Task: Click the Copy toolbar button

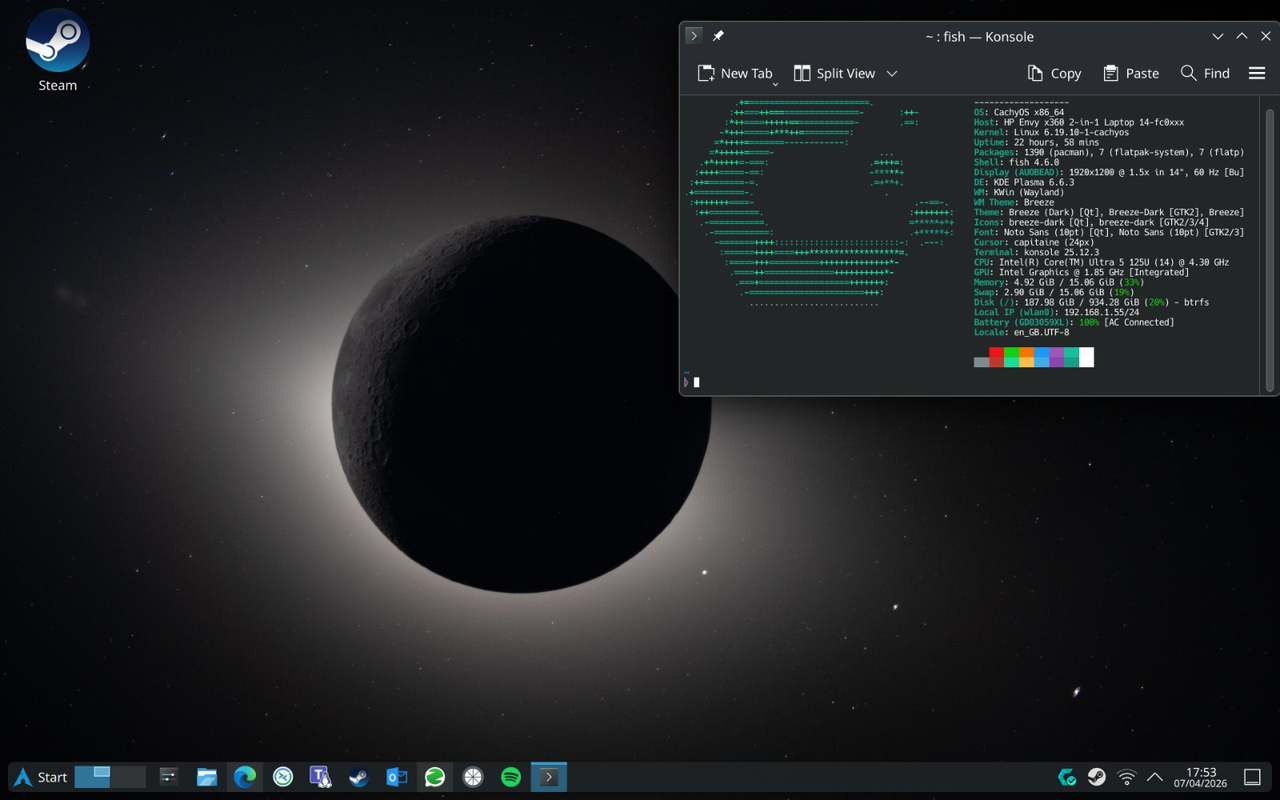Action: point(1054,73)
